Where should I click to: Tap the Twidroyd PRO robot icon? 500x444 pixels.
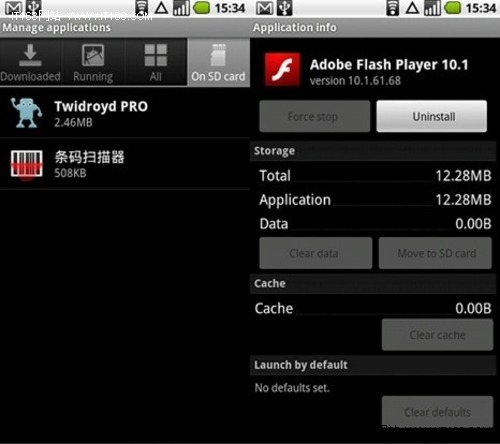tap(26, 113)
